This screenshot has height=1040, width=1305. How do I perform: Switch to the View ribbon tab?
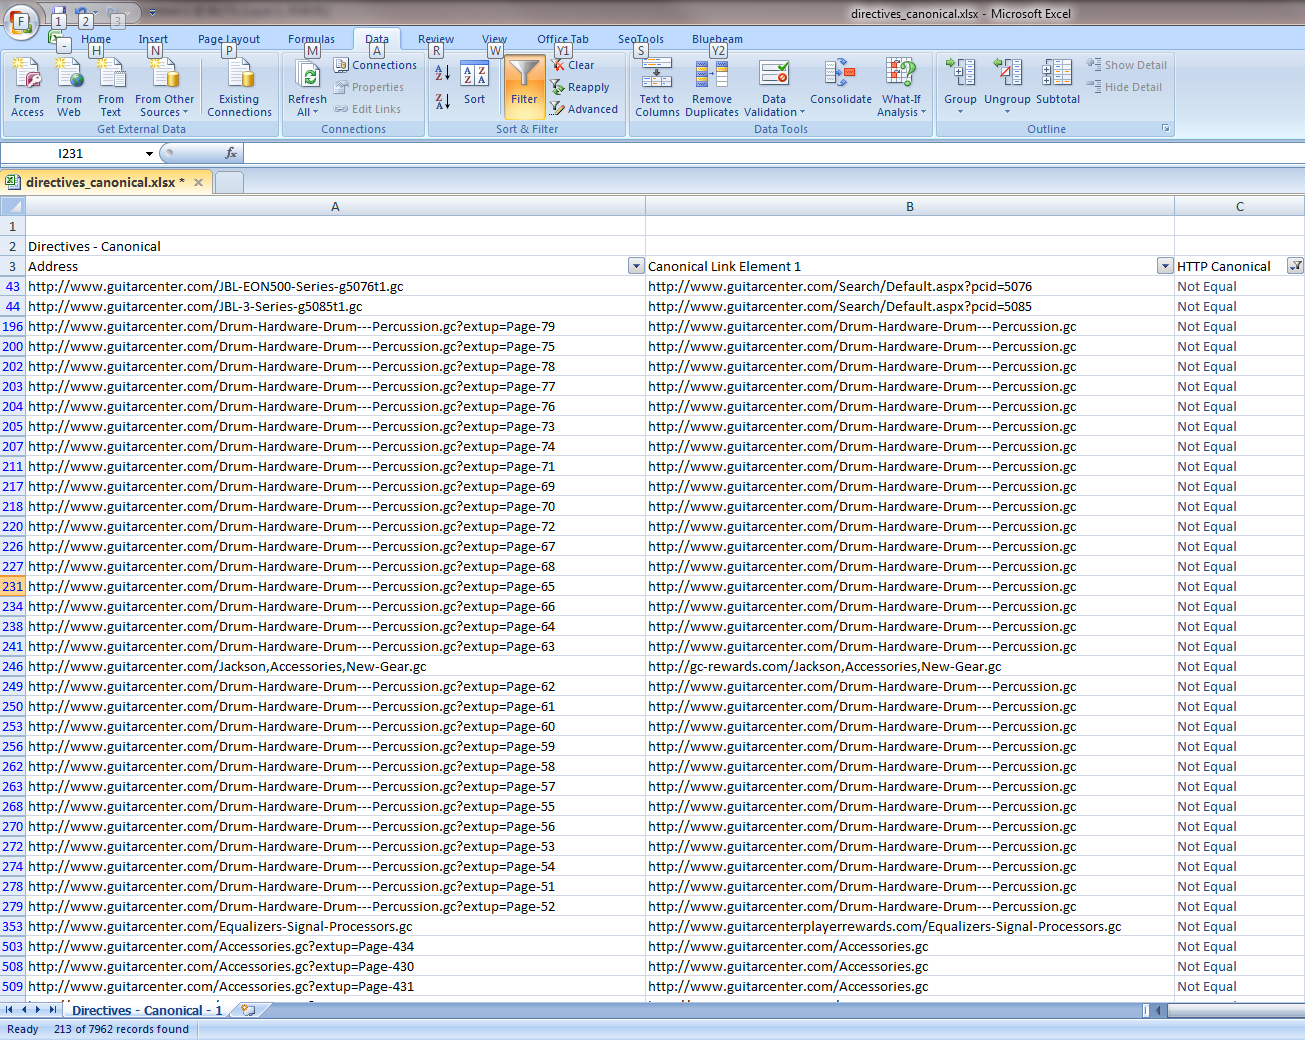pyautogui.click(x=494, y=39)
